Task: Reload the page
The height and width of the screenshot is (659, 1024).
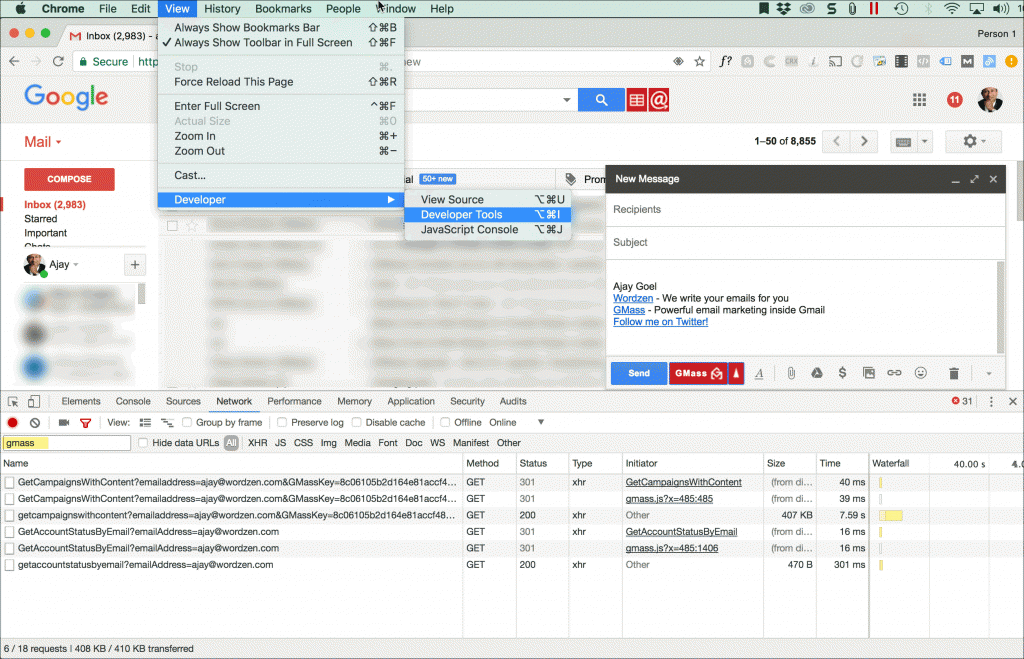Action: [58, 61]
